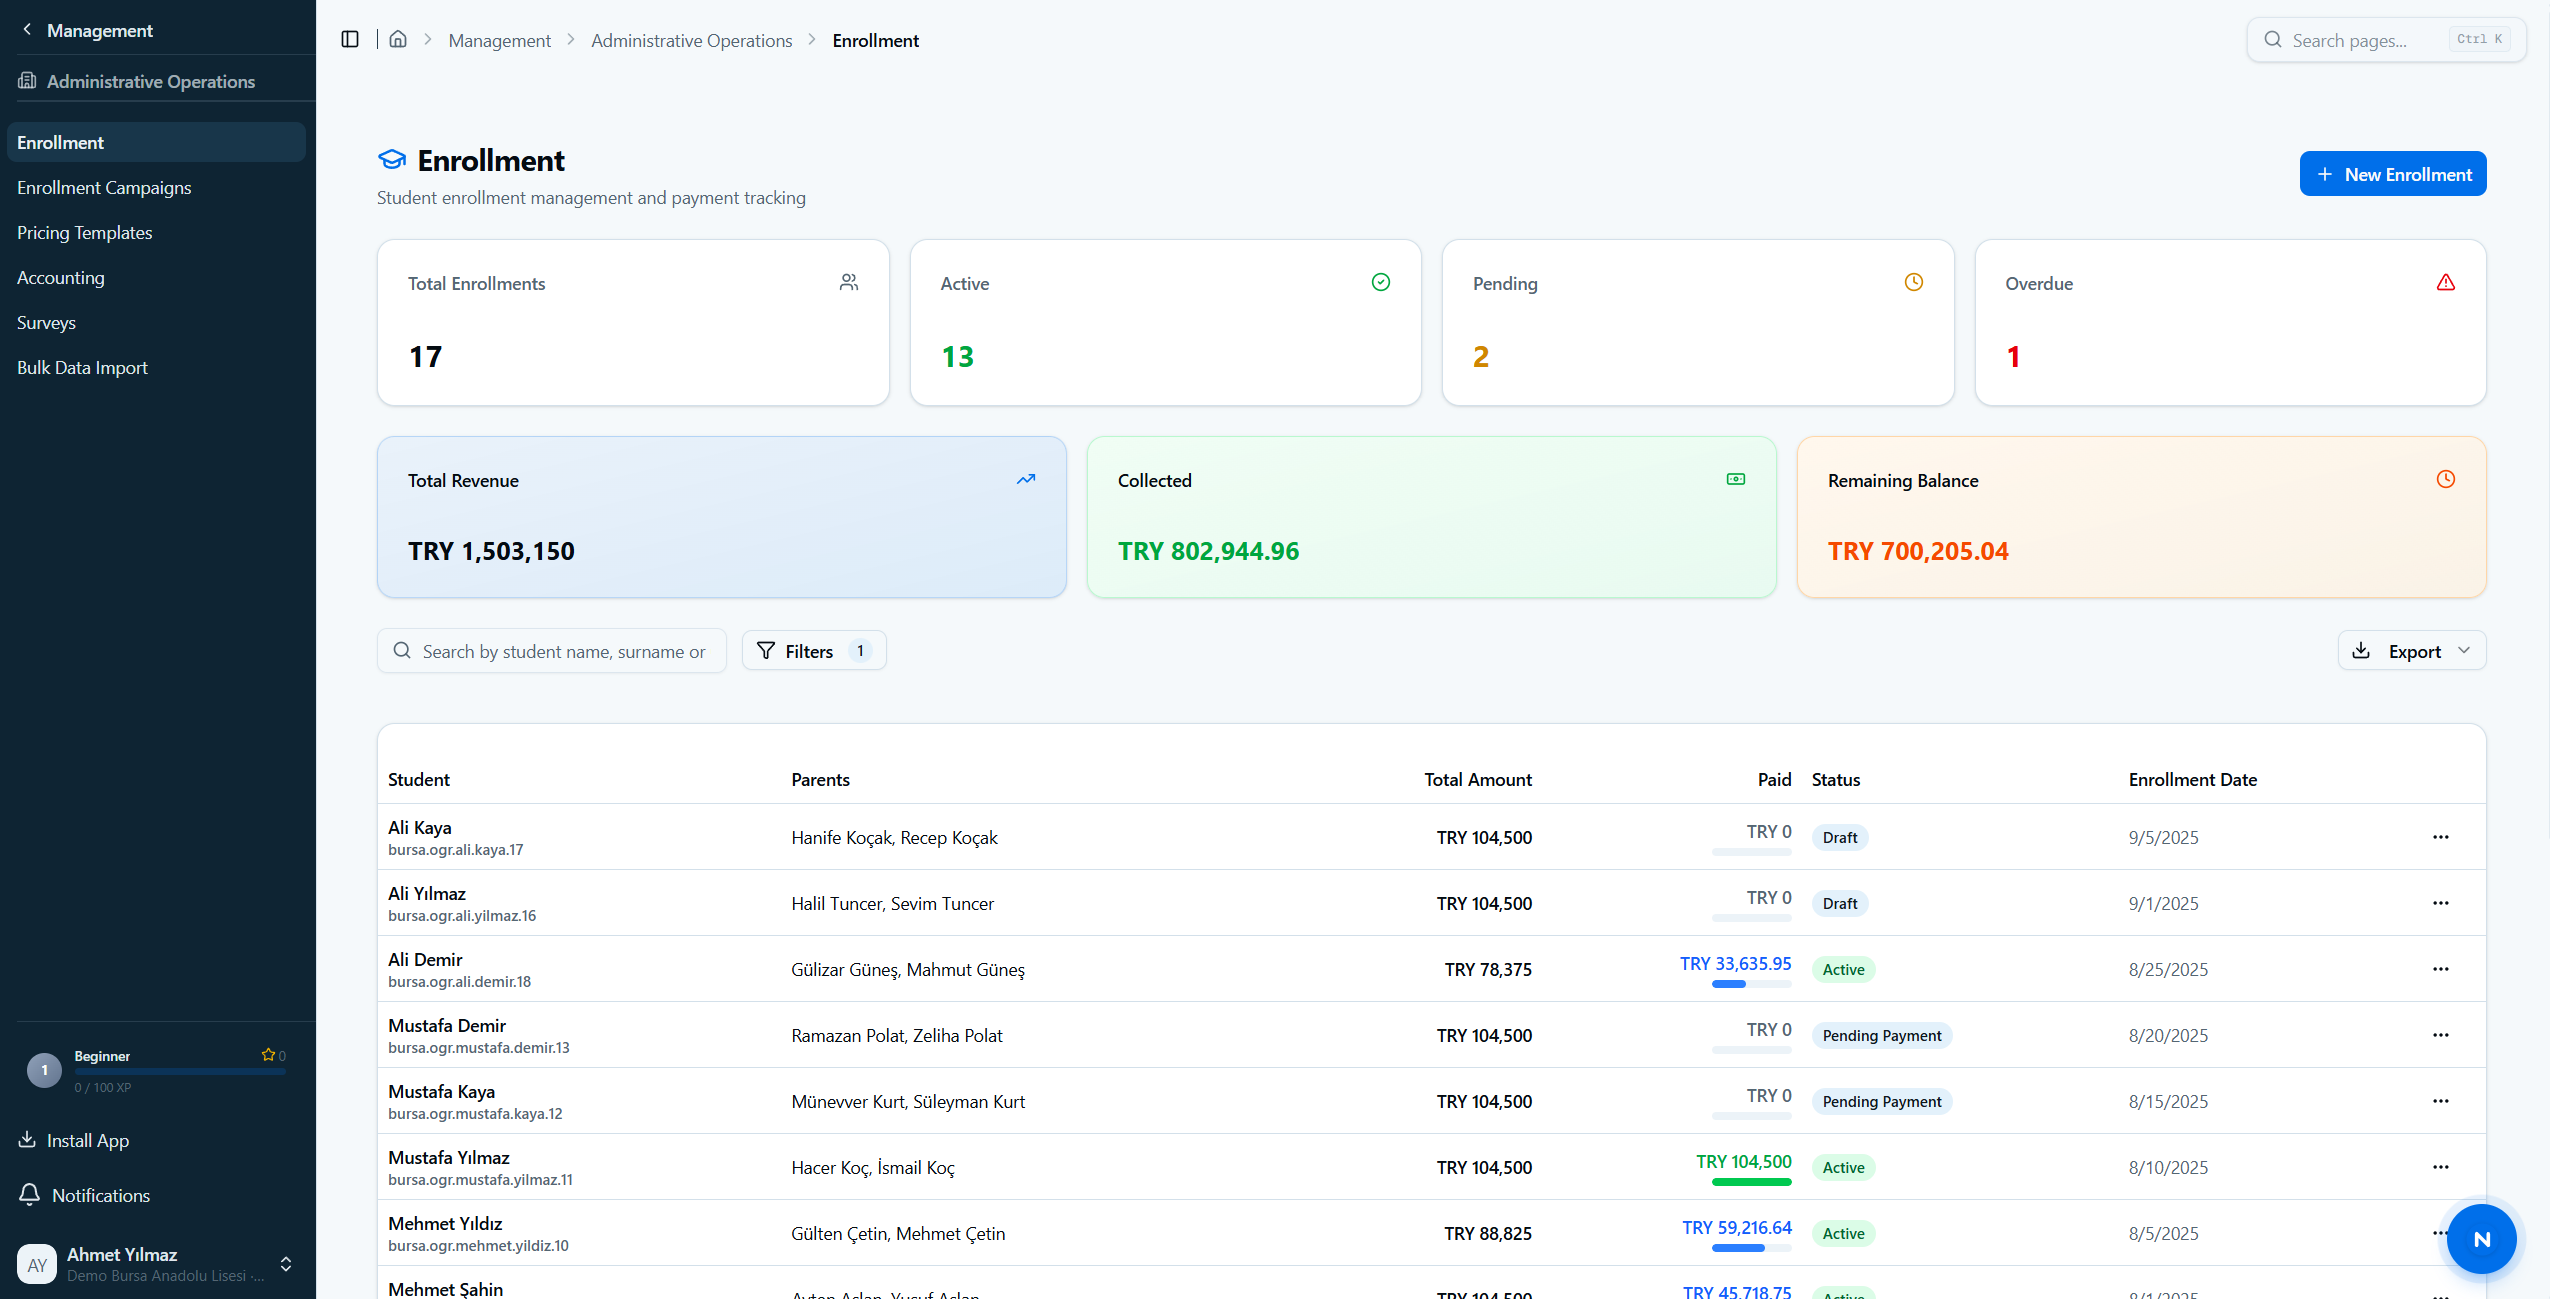2550x1299 pixels.
Task: Click Pending Payment badge for Mustafa Demir
Action: point(1881,1035)
